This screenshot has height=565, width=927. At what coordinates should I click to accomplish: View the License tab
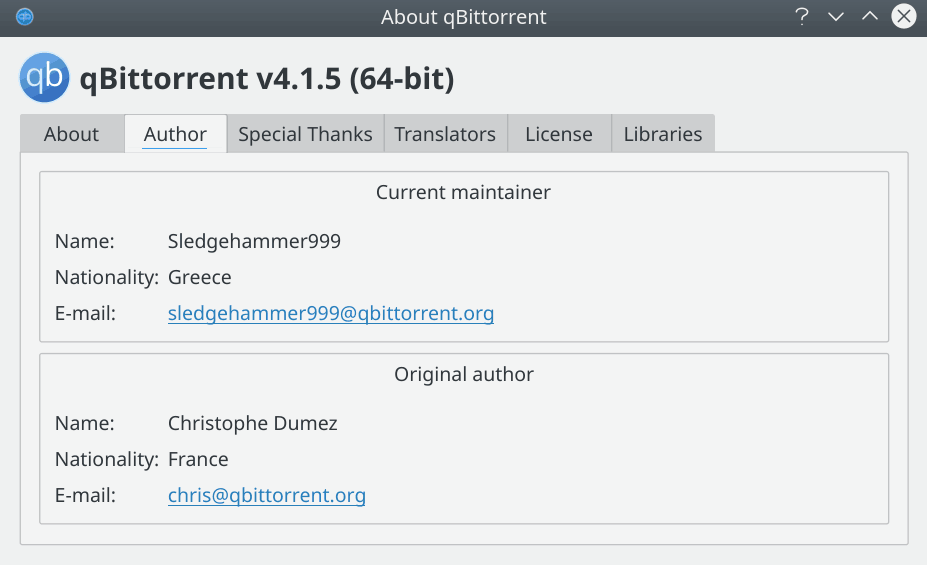(x=559, y=134)
